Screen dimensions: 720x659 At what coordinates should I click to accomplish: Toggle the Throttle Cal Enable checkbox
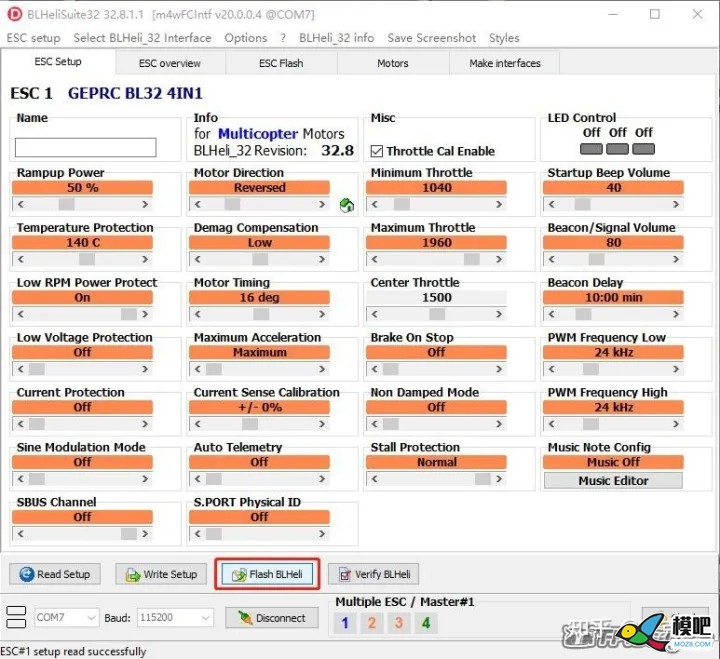point(377,151)
